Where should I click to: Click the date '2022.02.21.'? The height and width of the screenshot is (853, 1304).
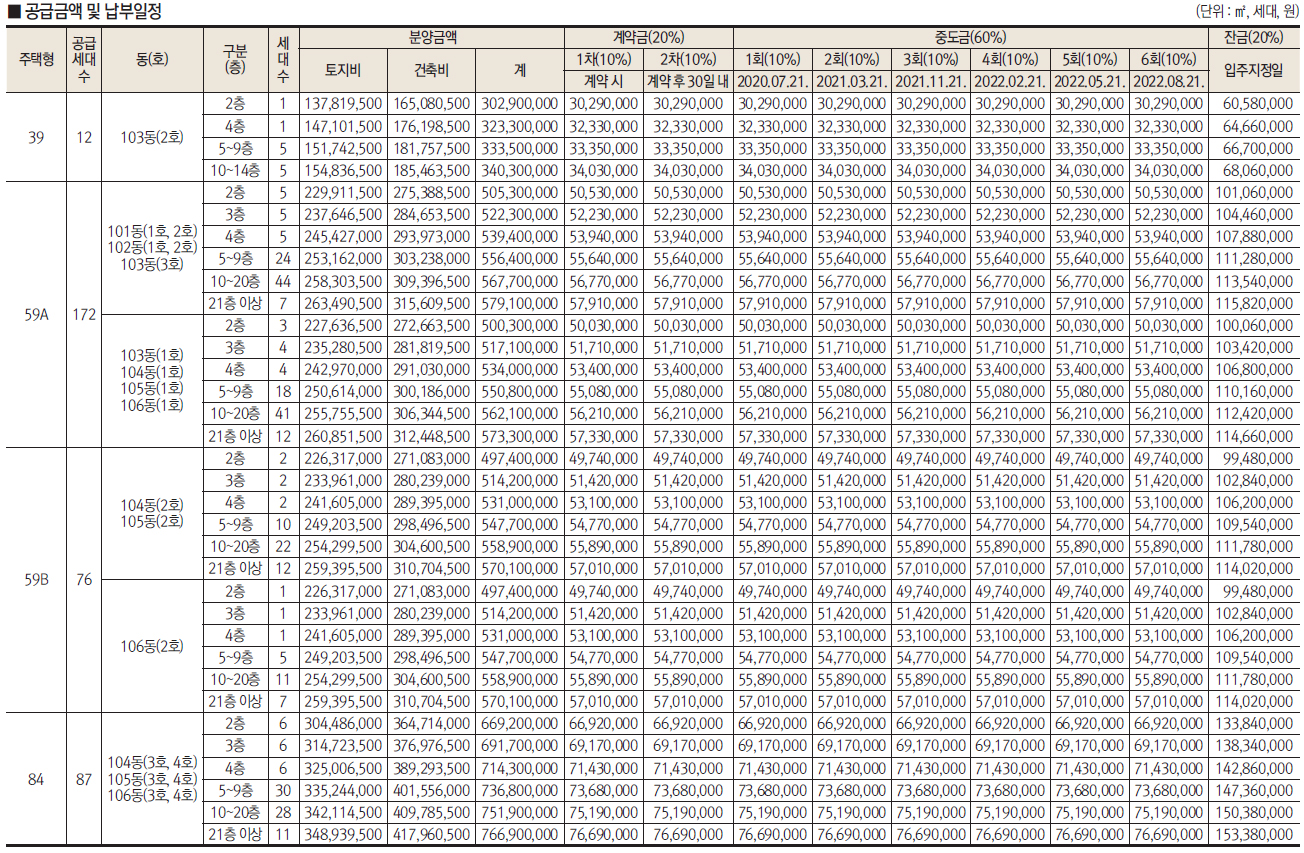[x=1010, y=81]
